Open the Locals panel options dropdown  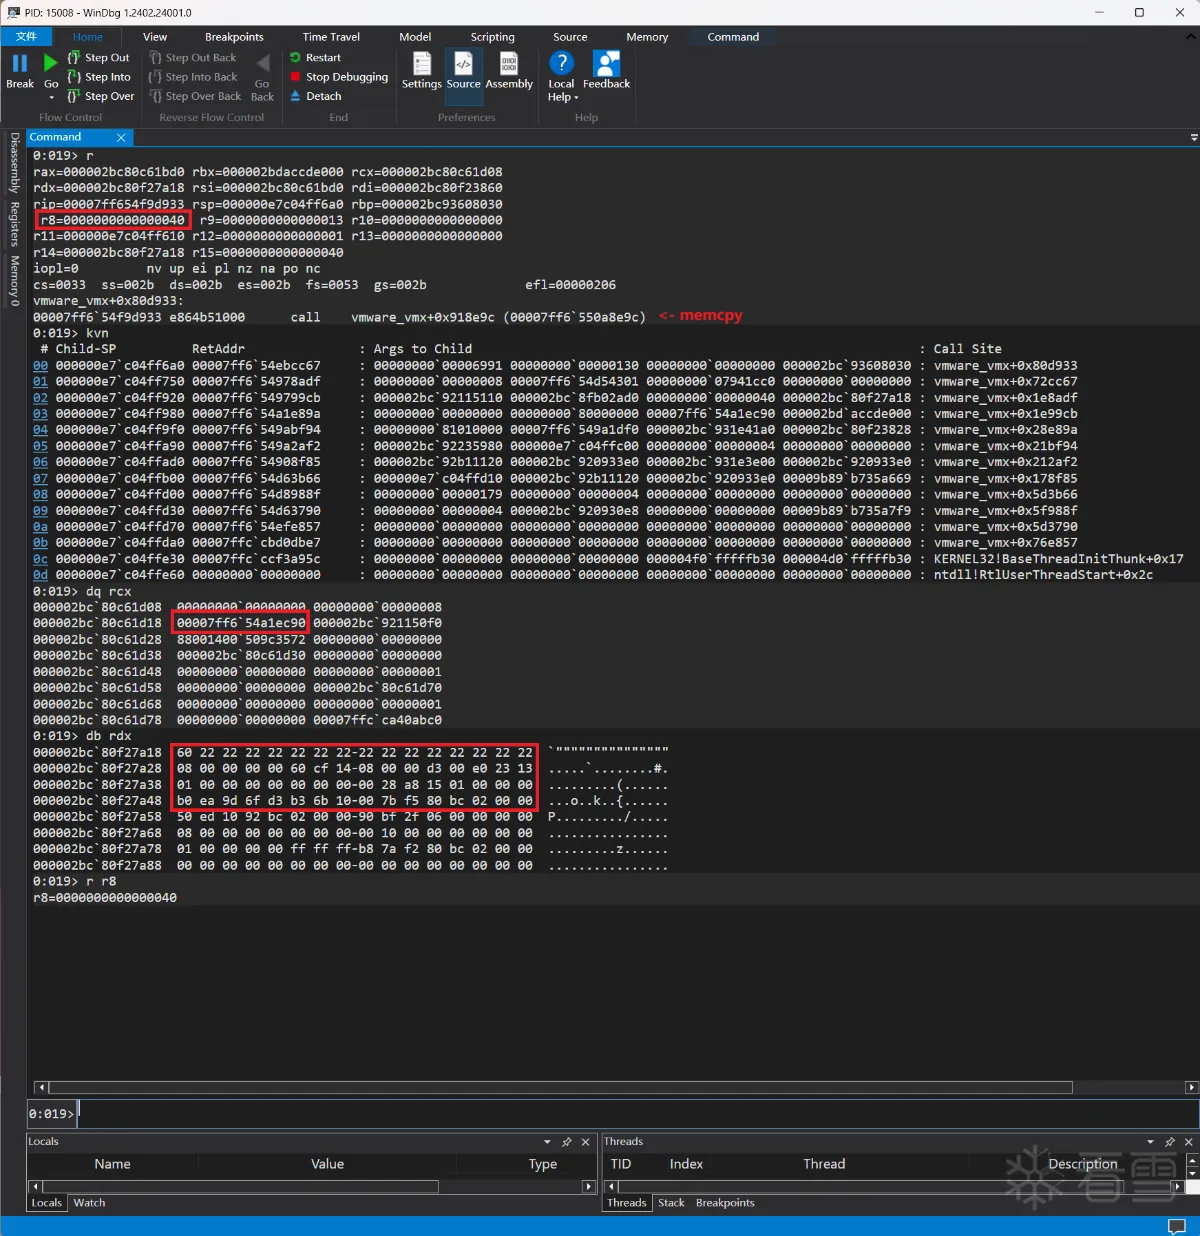pyautogui.click(x=547, y=1142)
